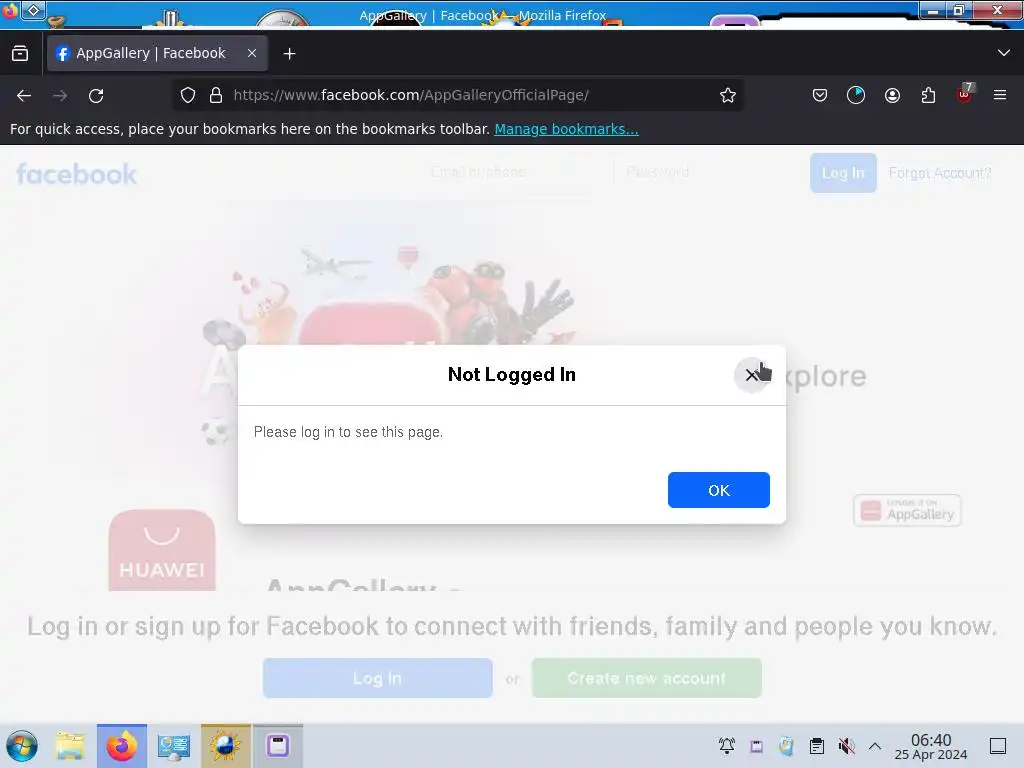Click the uBlock Origin extension icon

[965, 94]
